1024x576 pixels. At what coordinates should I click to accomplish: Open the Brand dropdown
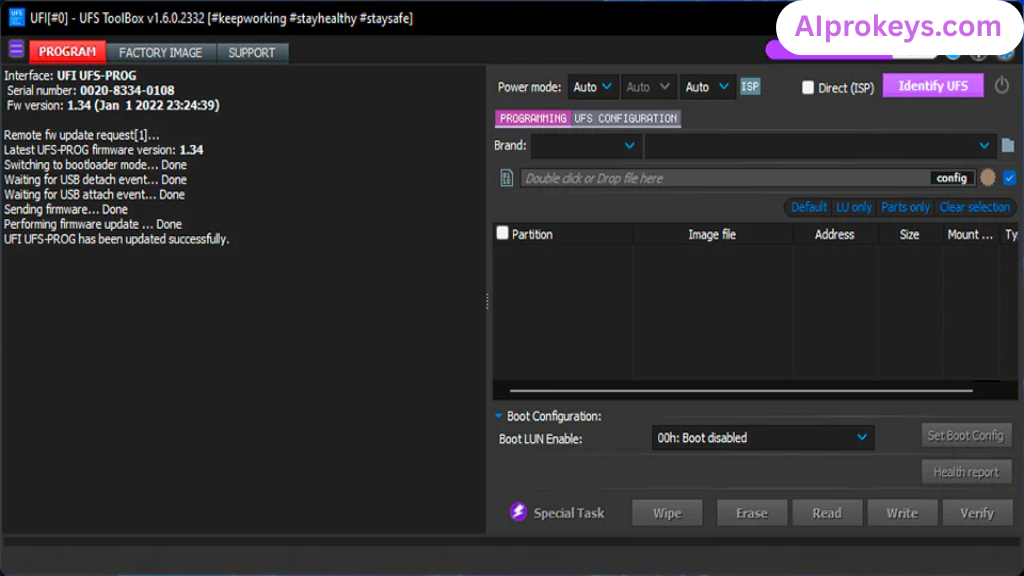[x=585, y=146]
